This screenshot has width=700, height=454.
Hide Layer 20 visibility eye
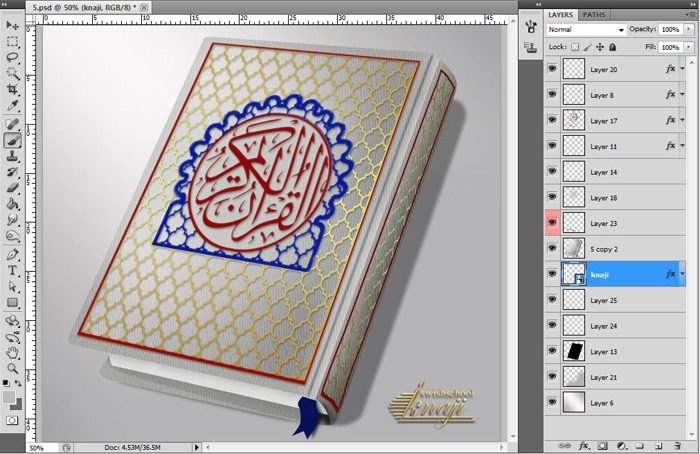coord(552,69)
